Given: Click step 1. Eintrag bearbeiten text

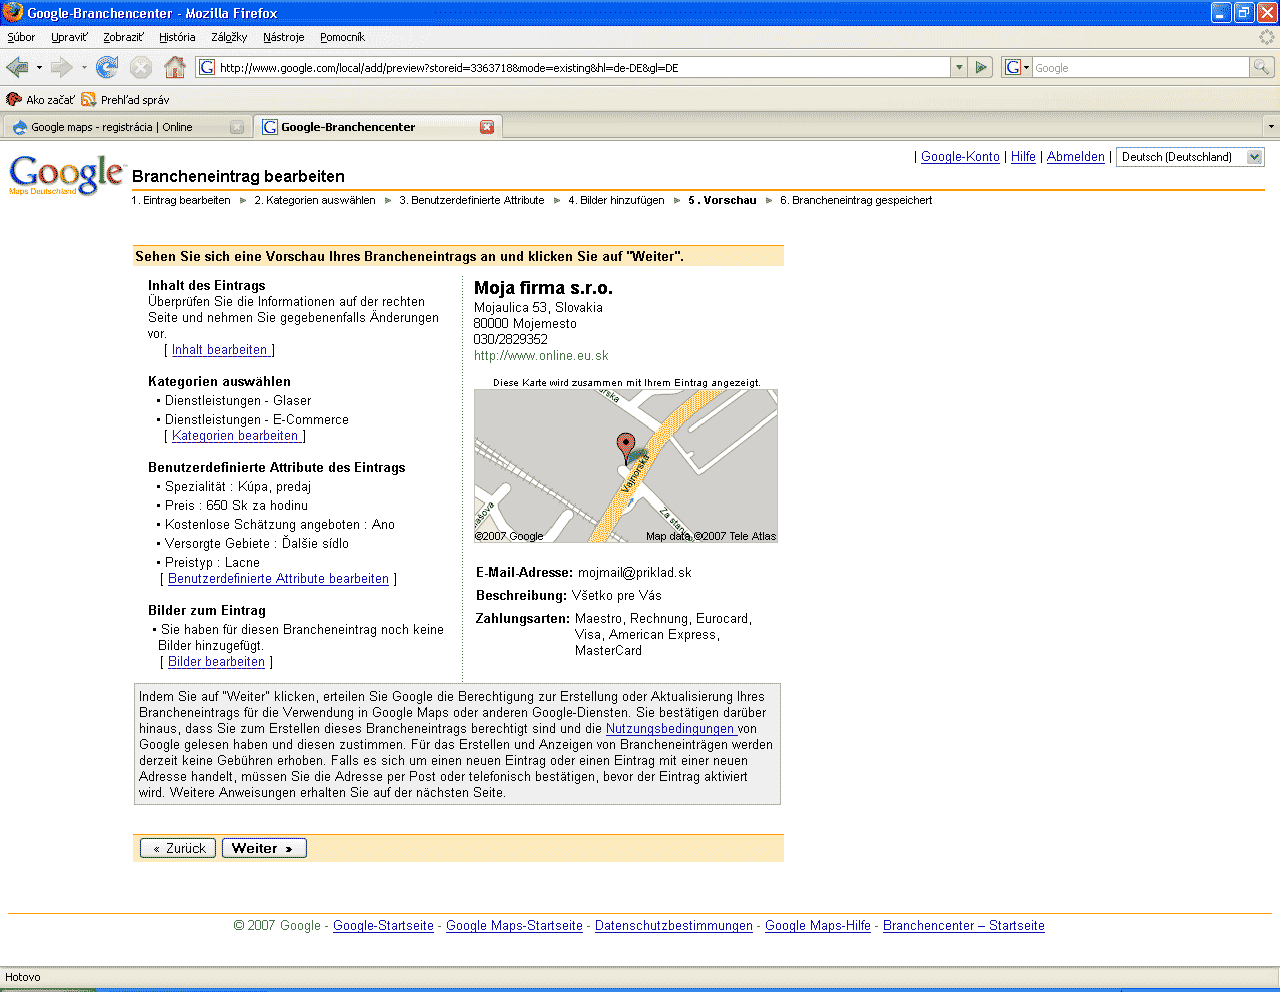Looking at the screenshot, I should tap(181, 200).
